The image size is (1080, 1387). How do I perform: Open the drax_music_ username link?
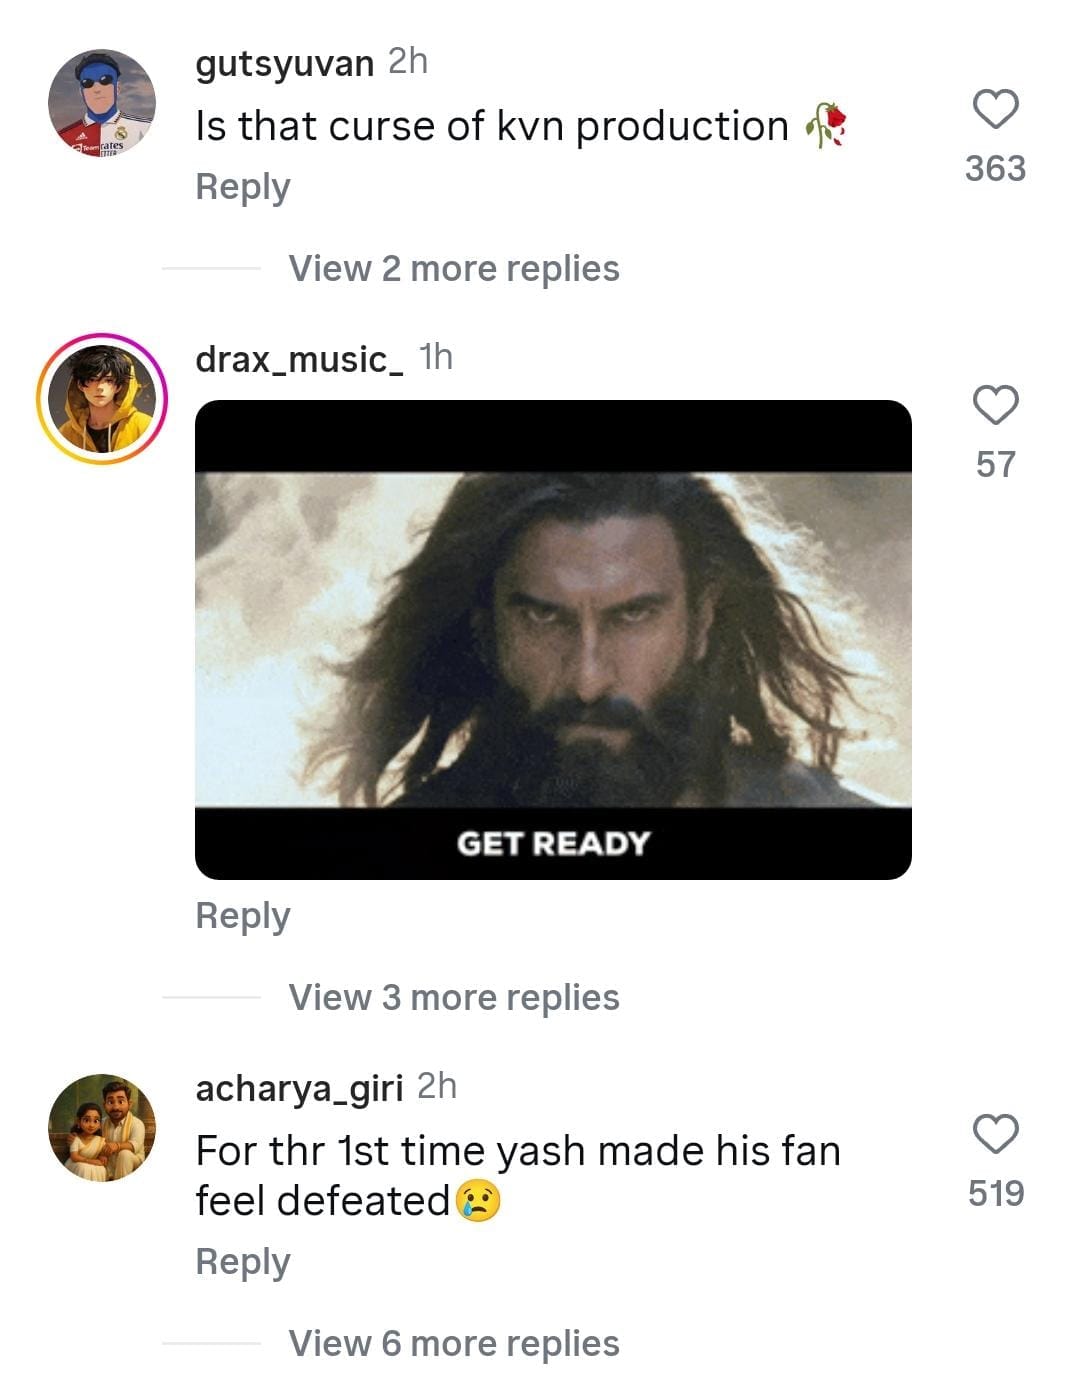(x=299, y=359)
